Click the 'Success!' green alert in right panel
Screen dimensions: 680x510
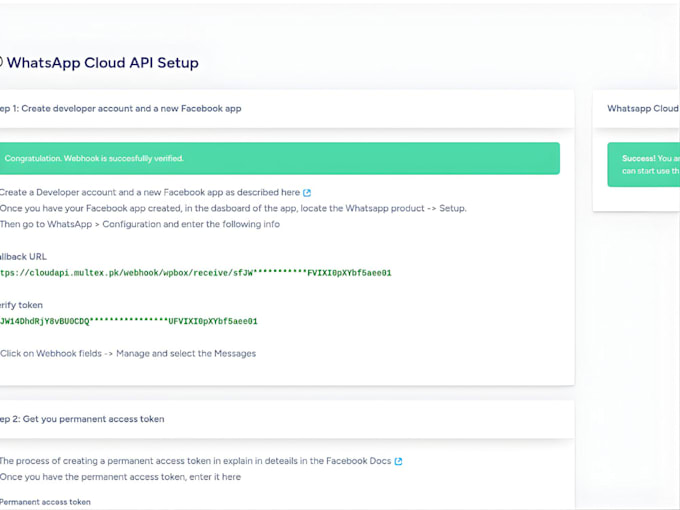tap(644, 164)
